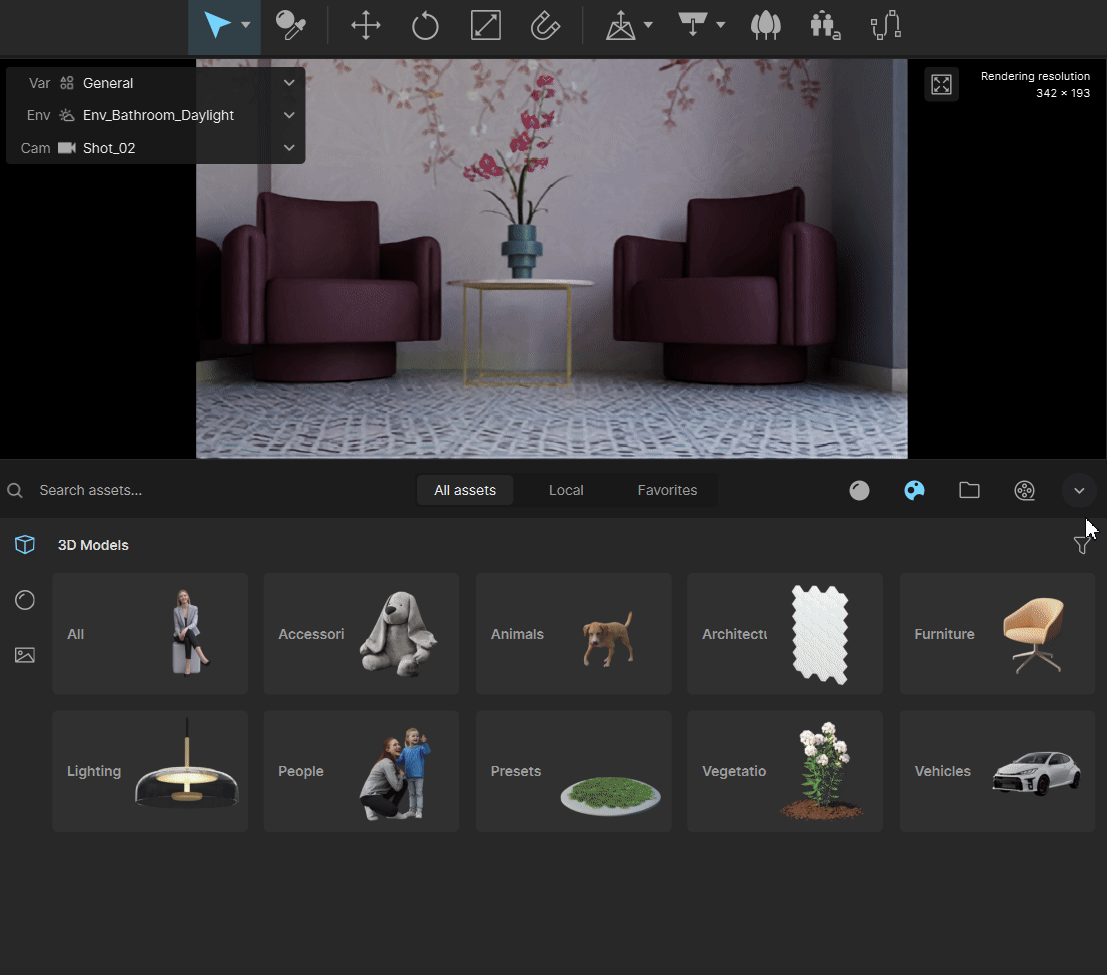
Task: Open the selection tool dropdown arrow
Action: (x=246, y=25)
